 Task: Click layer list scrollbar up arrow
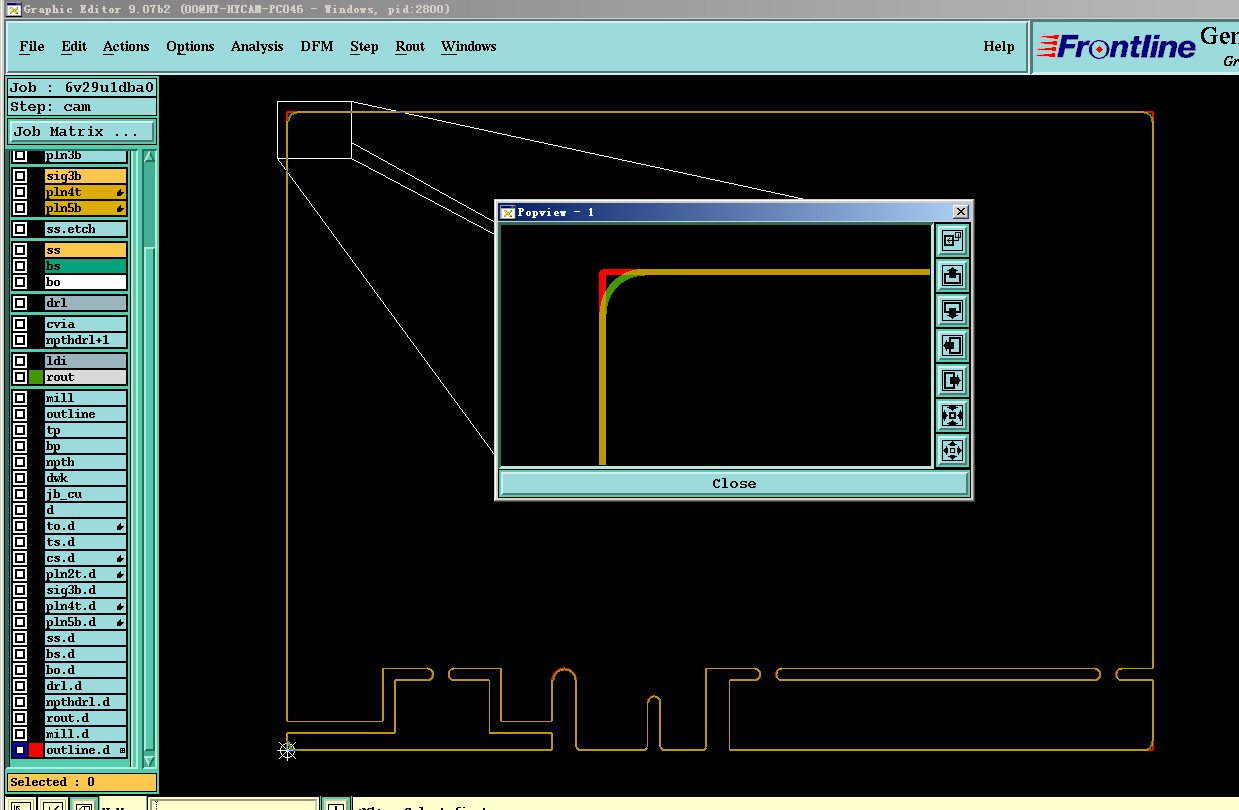150,157
